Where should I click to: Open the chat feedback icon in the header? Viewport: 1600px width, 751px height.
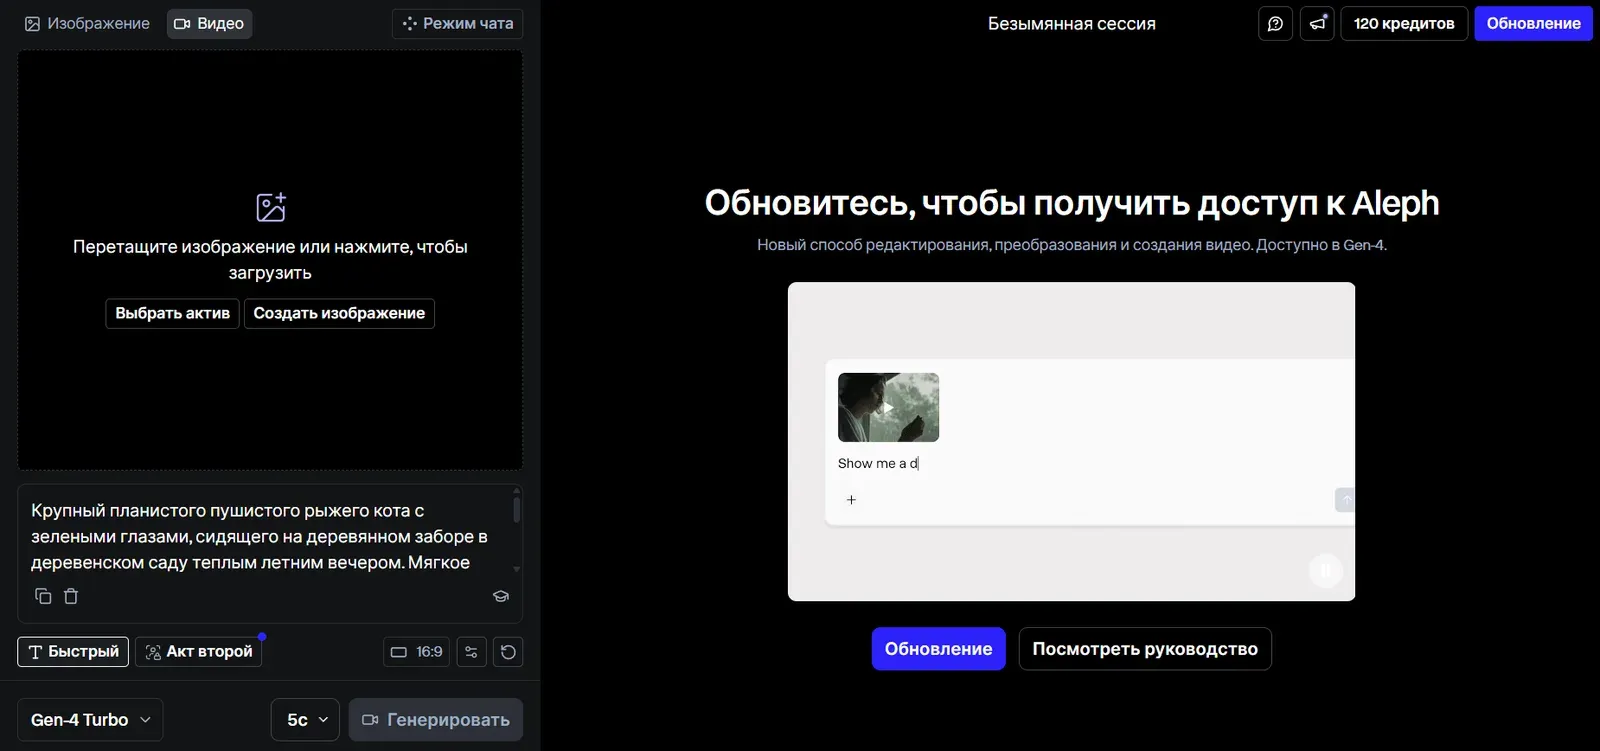pos(1275,23)
